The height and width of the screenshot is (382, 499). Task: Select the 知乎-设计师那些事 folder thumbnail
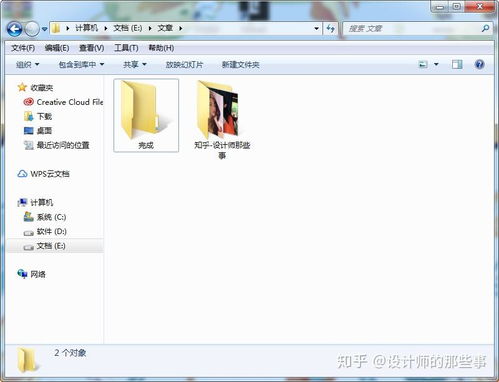coord(218,110)
